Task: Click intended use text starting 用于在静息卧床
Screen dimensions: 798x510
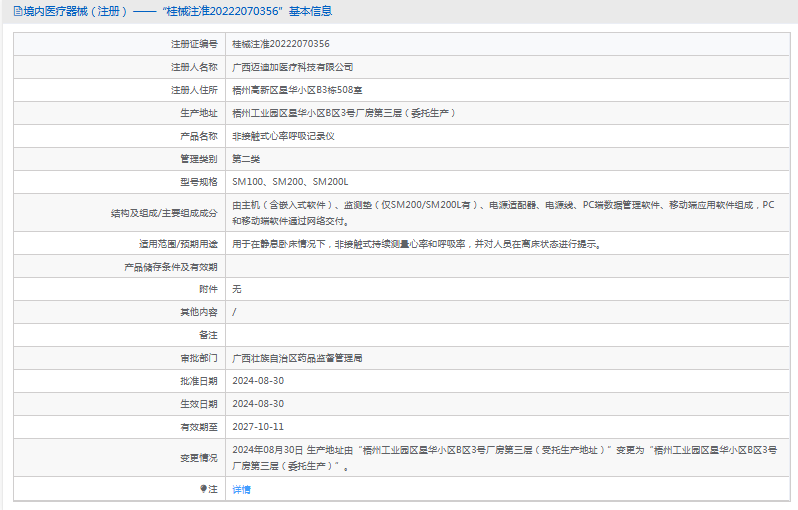Action: click(x=417, y=244)
